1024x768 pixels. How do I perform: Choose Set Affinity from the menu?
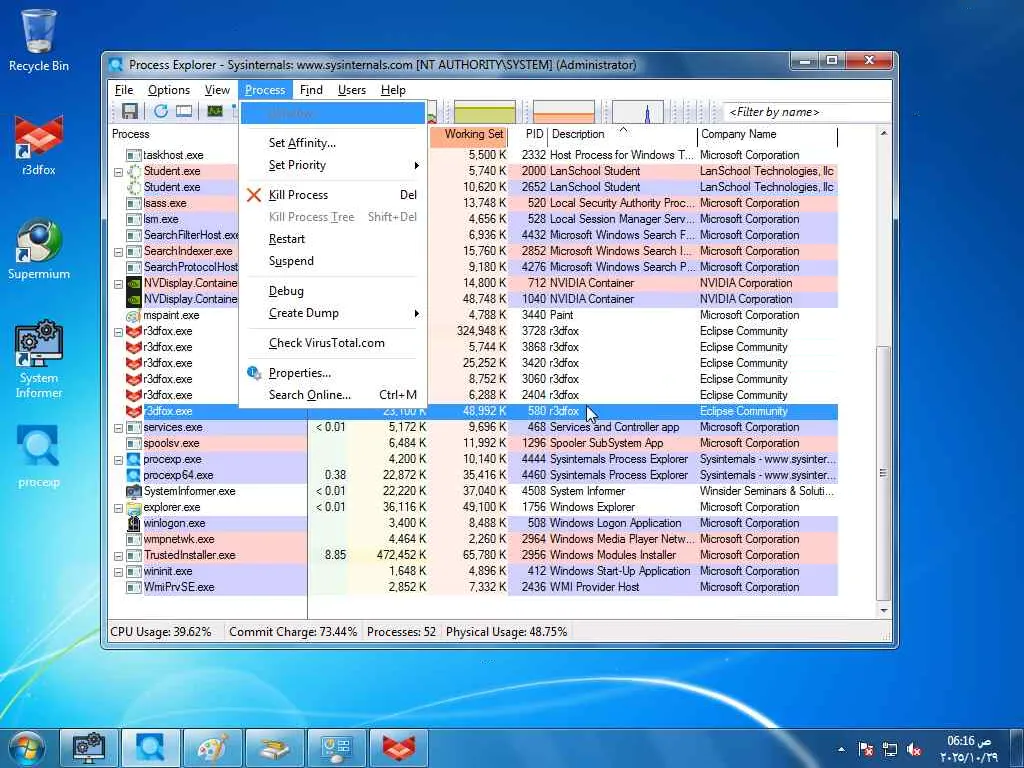click(x=333, y=143)
